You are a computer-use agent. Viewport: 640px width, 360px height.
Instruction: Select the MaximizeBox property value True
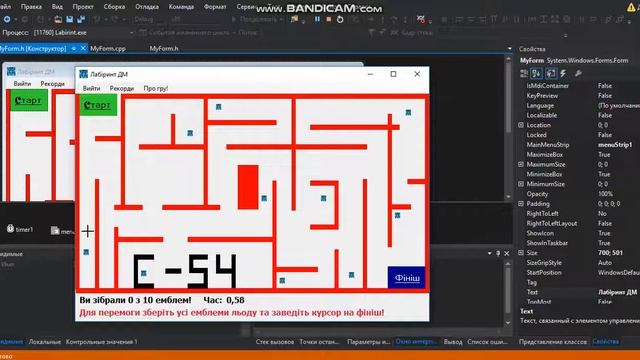pos(604,155)
